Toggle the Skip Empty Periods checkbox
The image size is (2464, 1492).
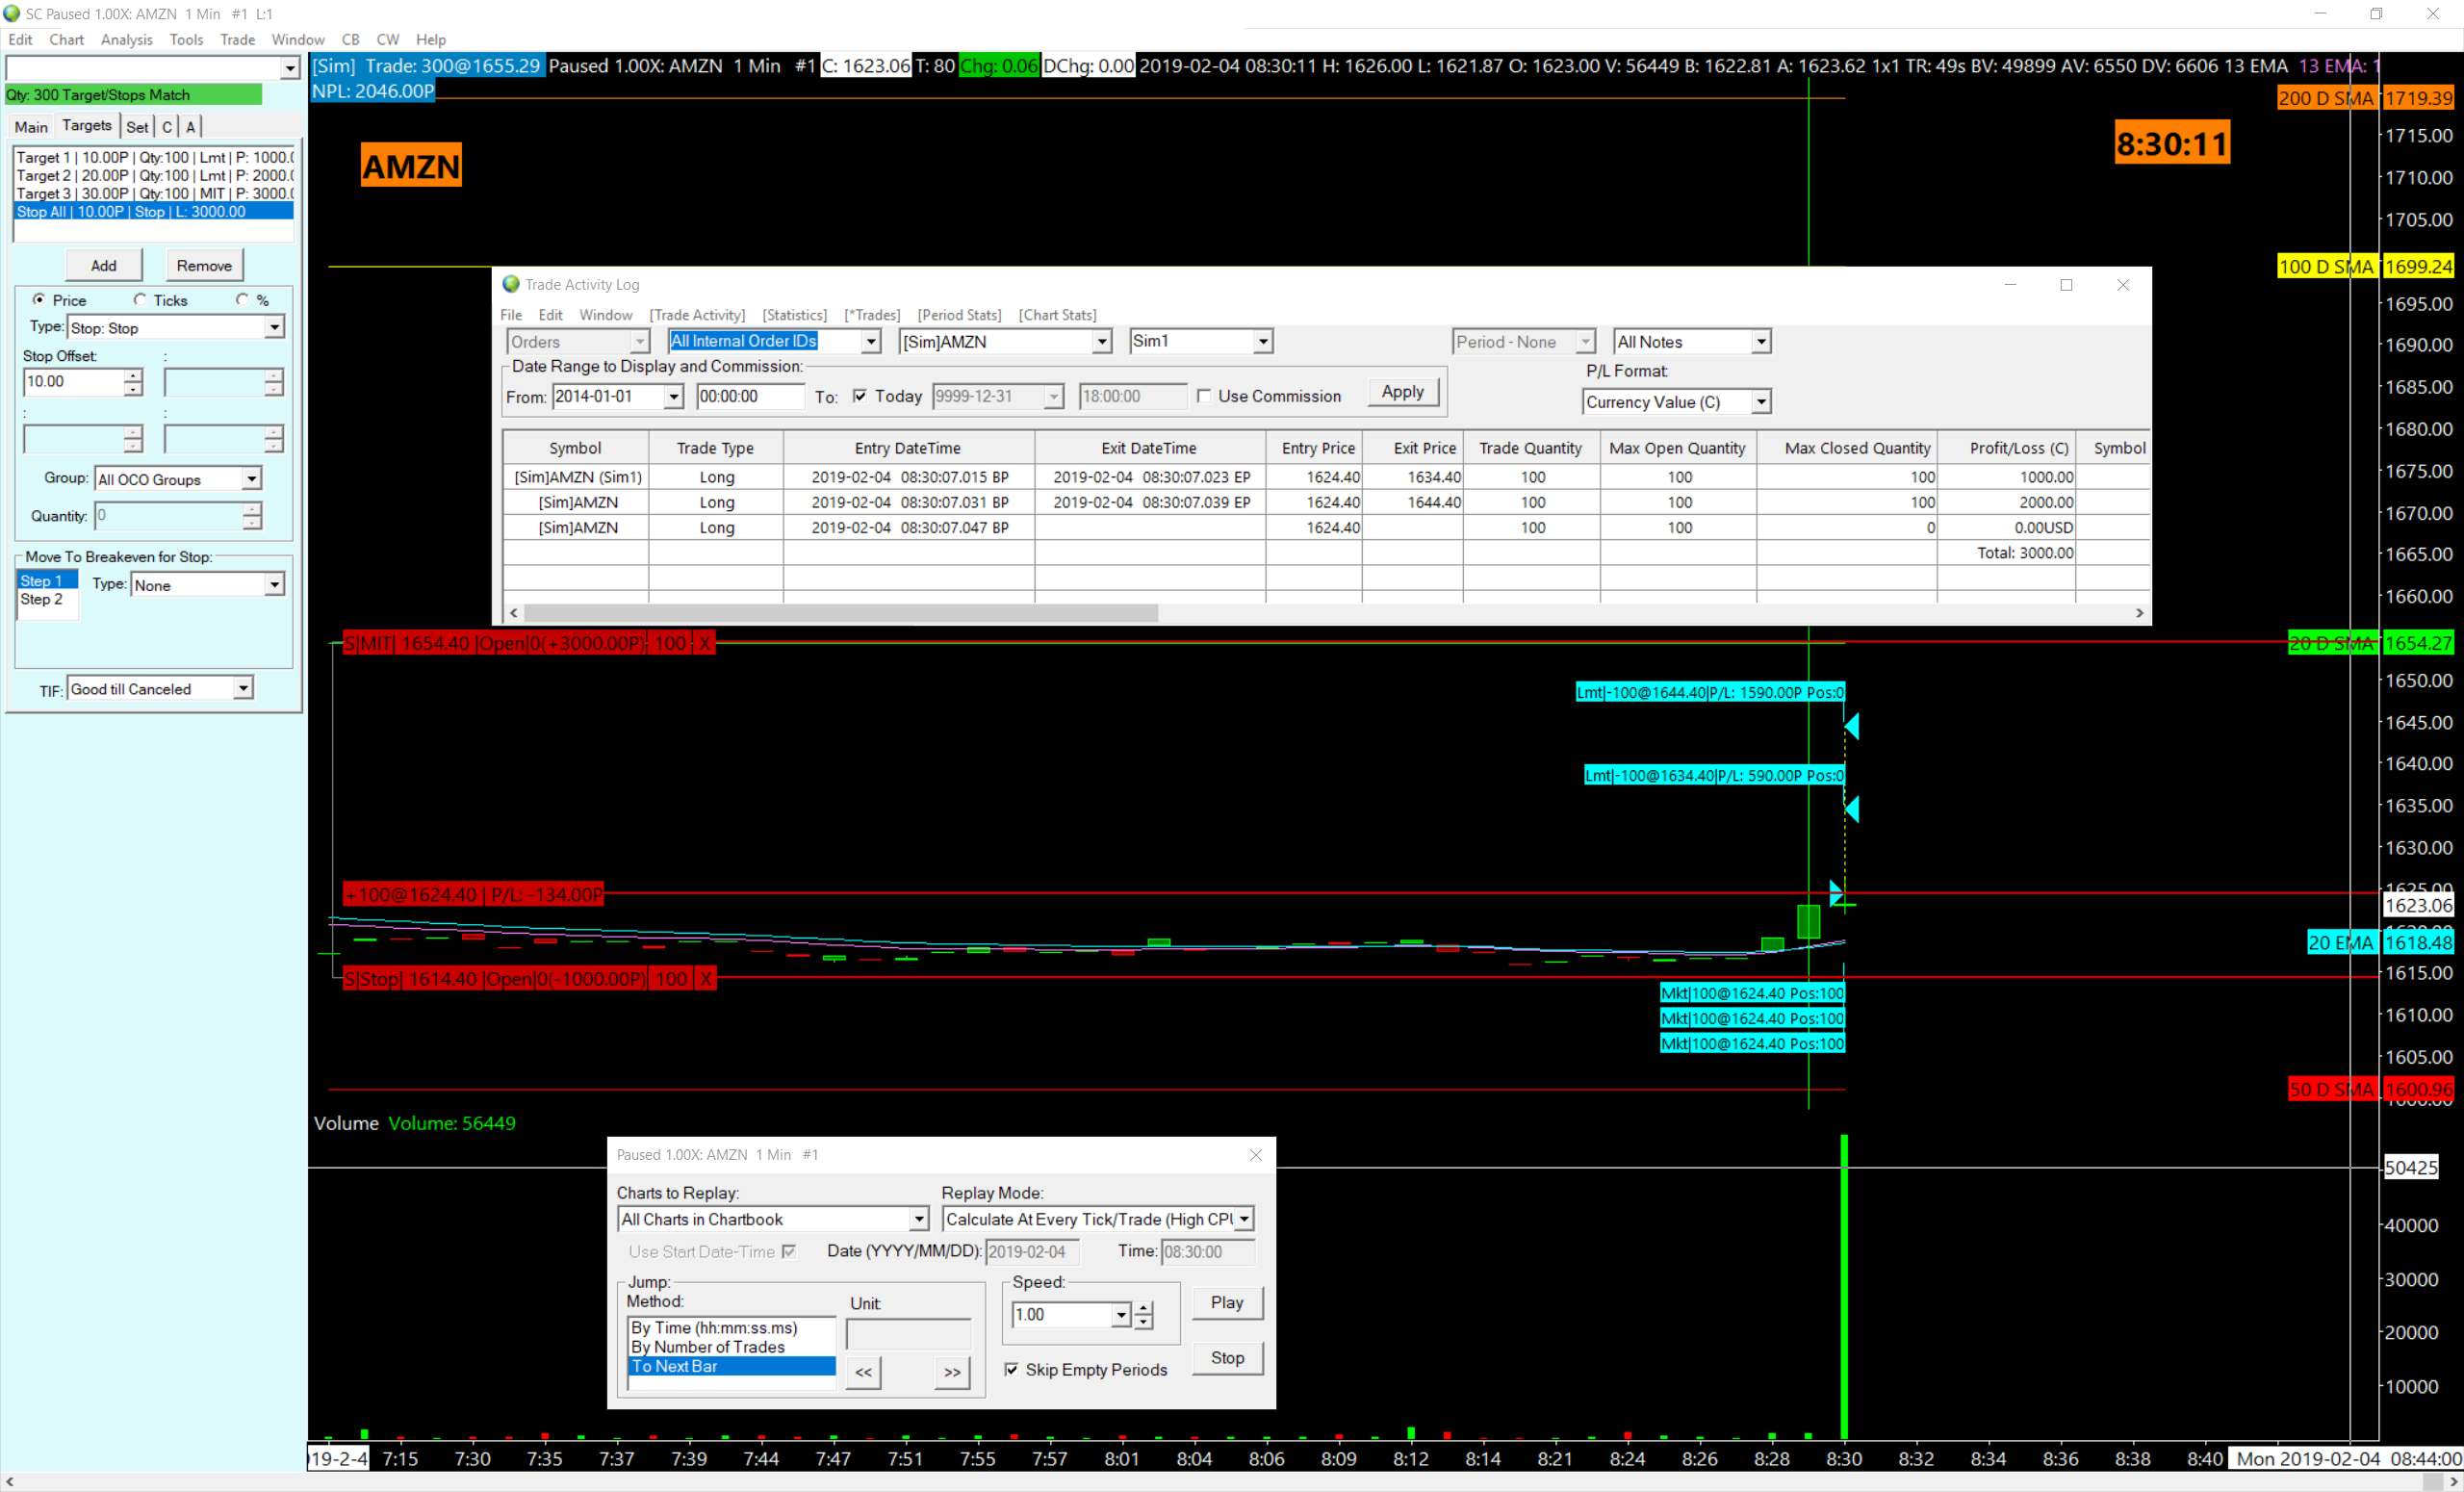(x=1012, y=1369)
